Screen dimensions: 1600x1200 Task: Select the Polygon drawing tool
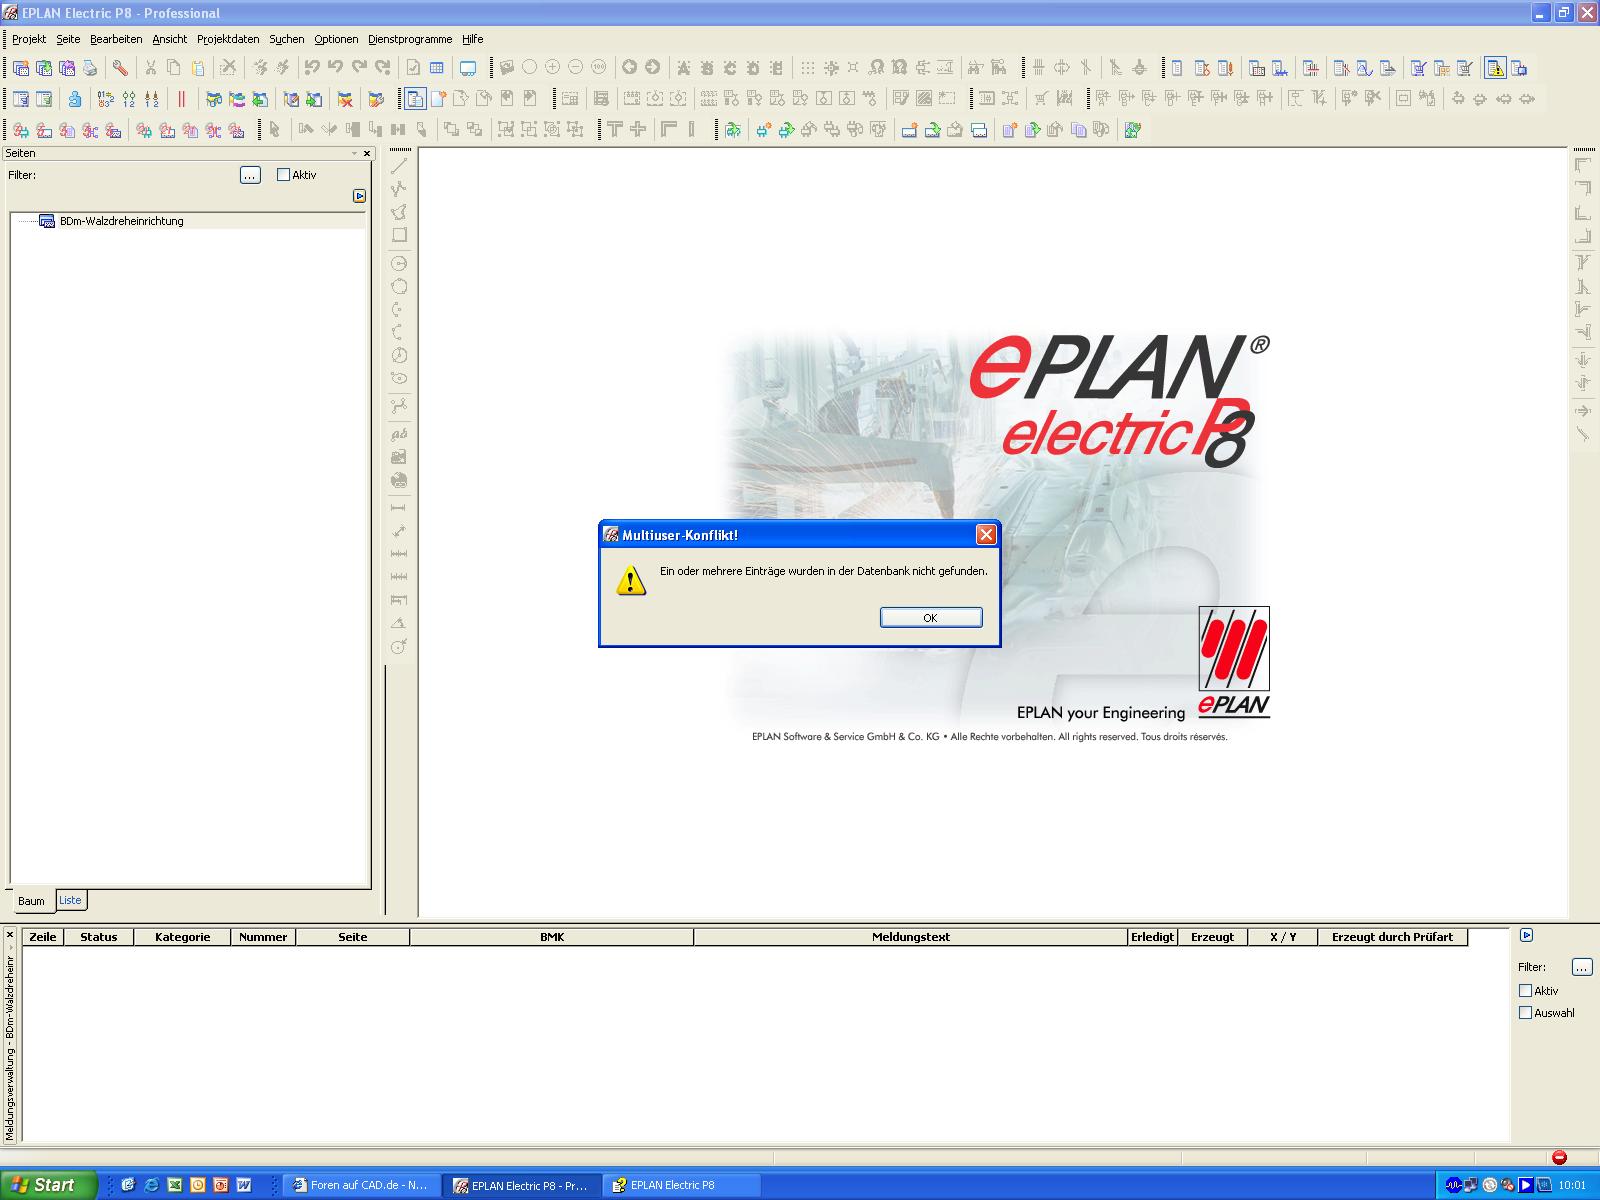(x=399, y=212)
